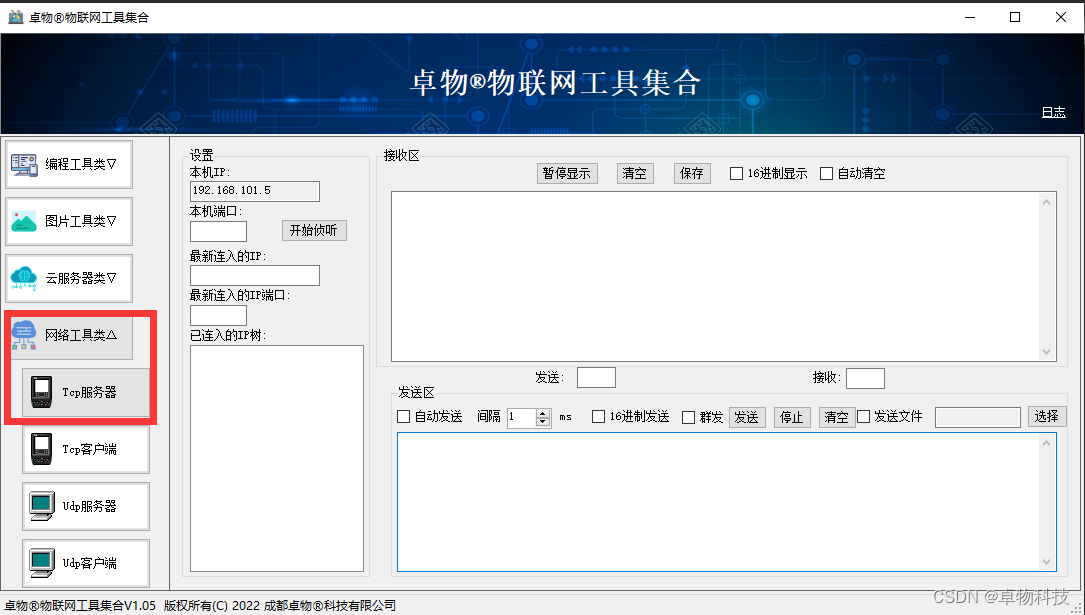This screenshot has height=615, width=1085.
Task: Click 选择 to choose a file
Action: (x=1046, y=416)
